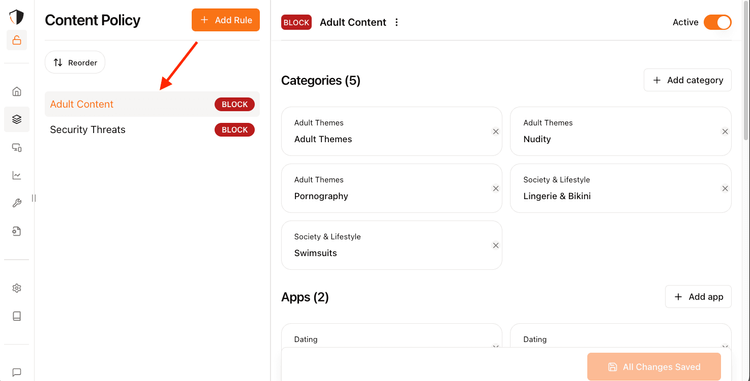This screenshot has height=381, width=750.
Task: Remove the Pornography category card
Action: click(x=496, y=188)
